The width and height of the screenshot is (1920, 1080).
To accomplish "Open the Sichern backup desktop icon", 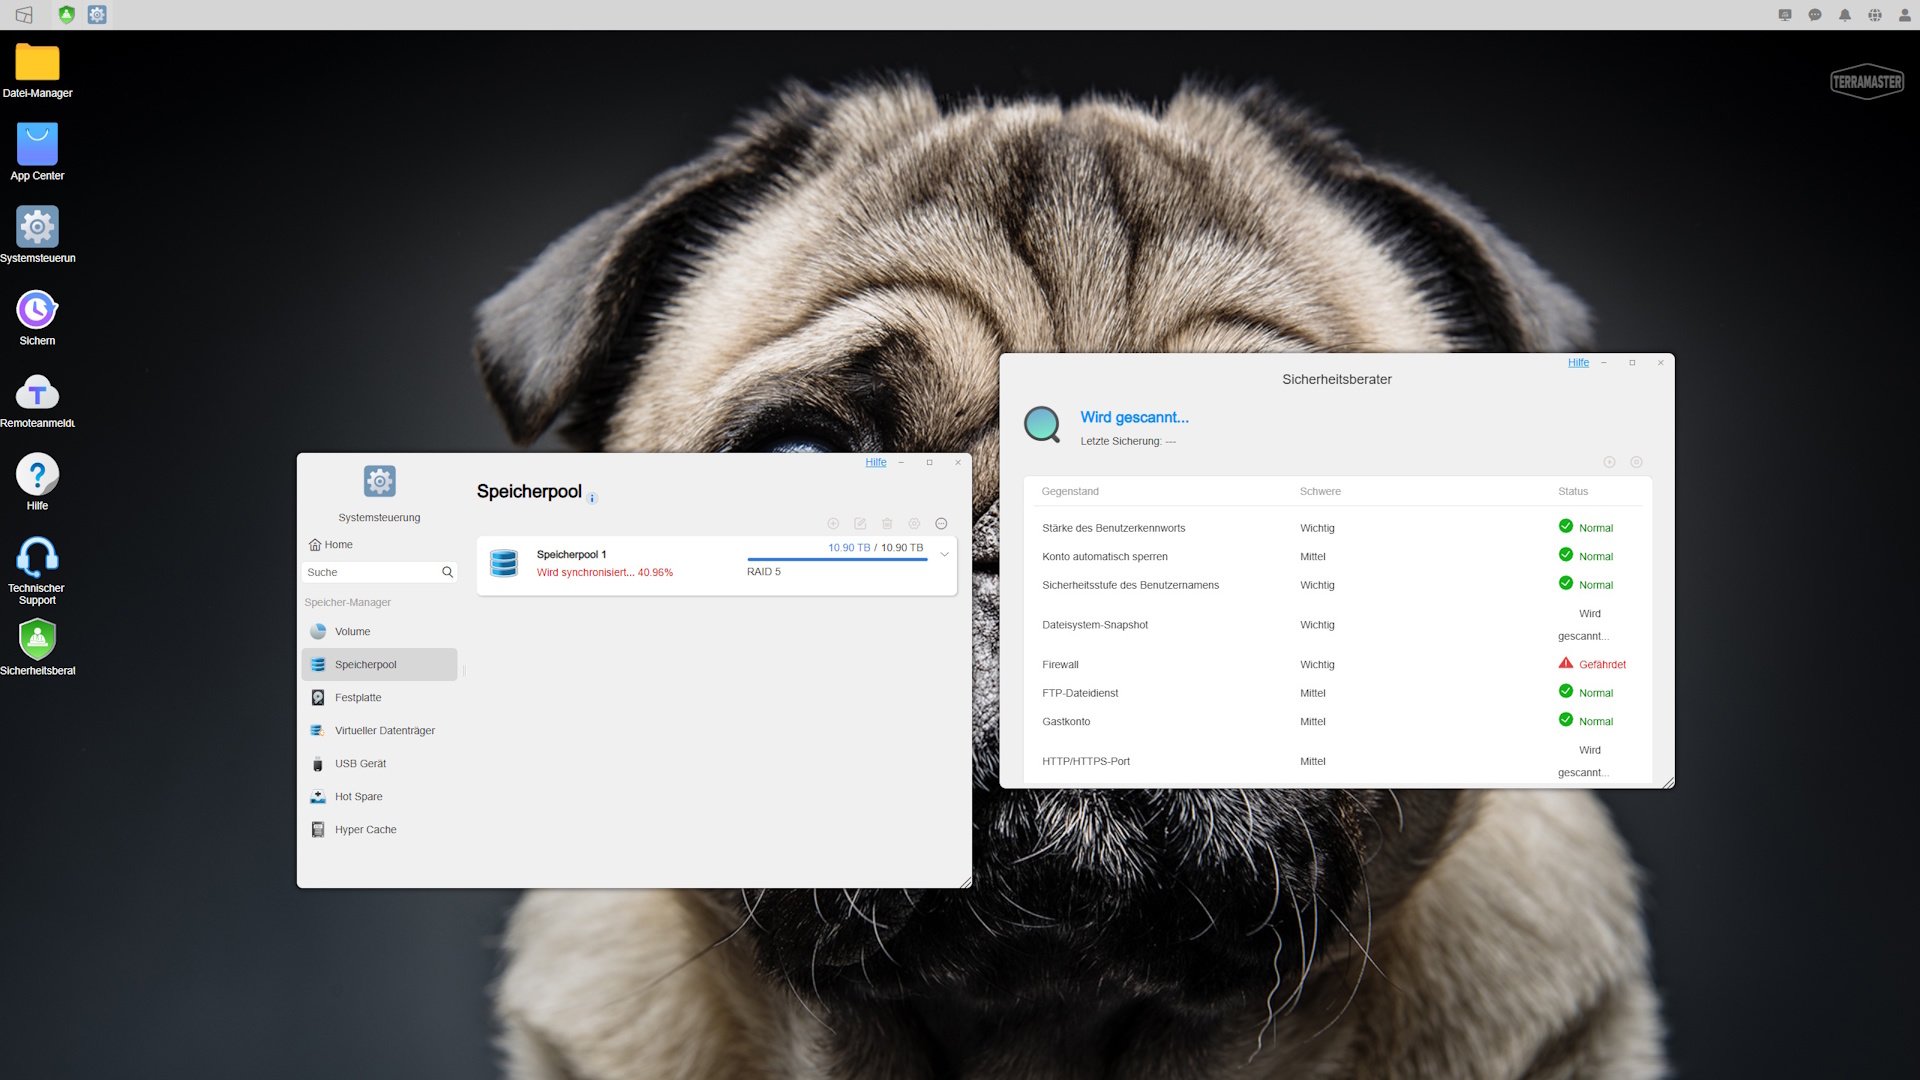I will (x=37, y=310).
